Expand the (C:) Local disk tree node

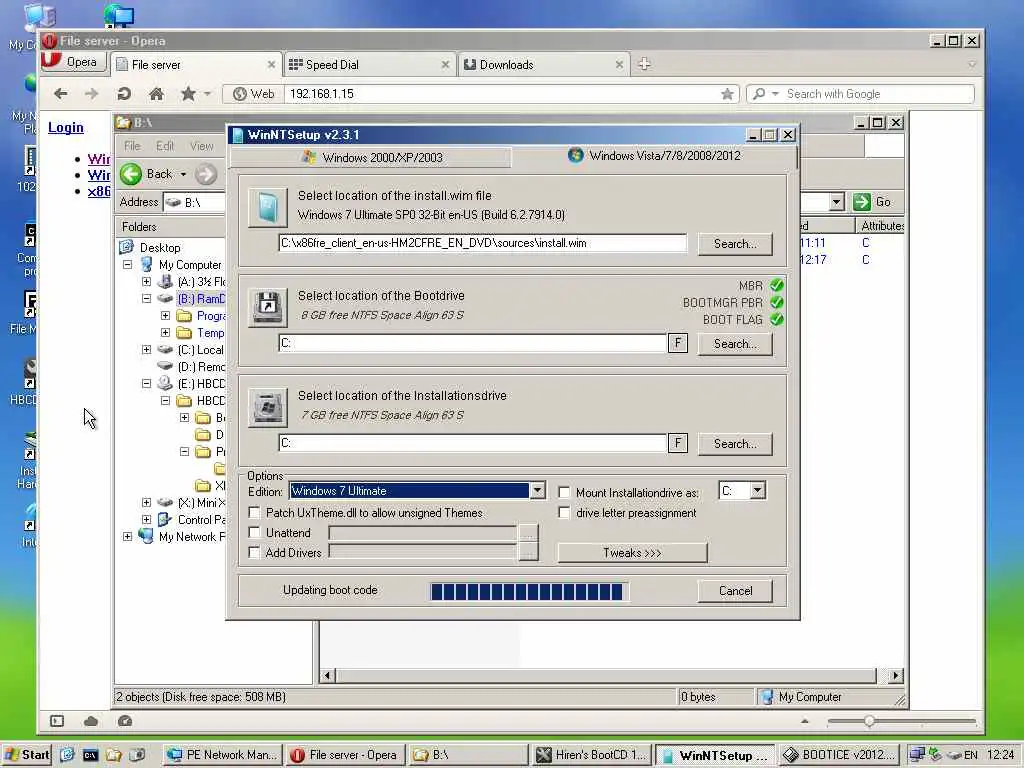(146, 349)
